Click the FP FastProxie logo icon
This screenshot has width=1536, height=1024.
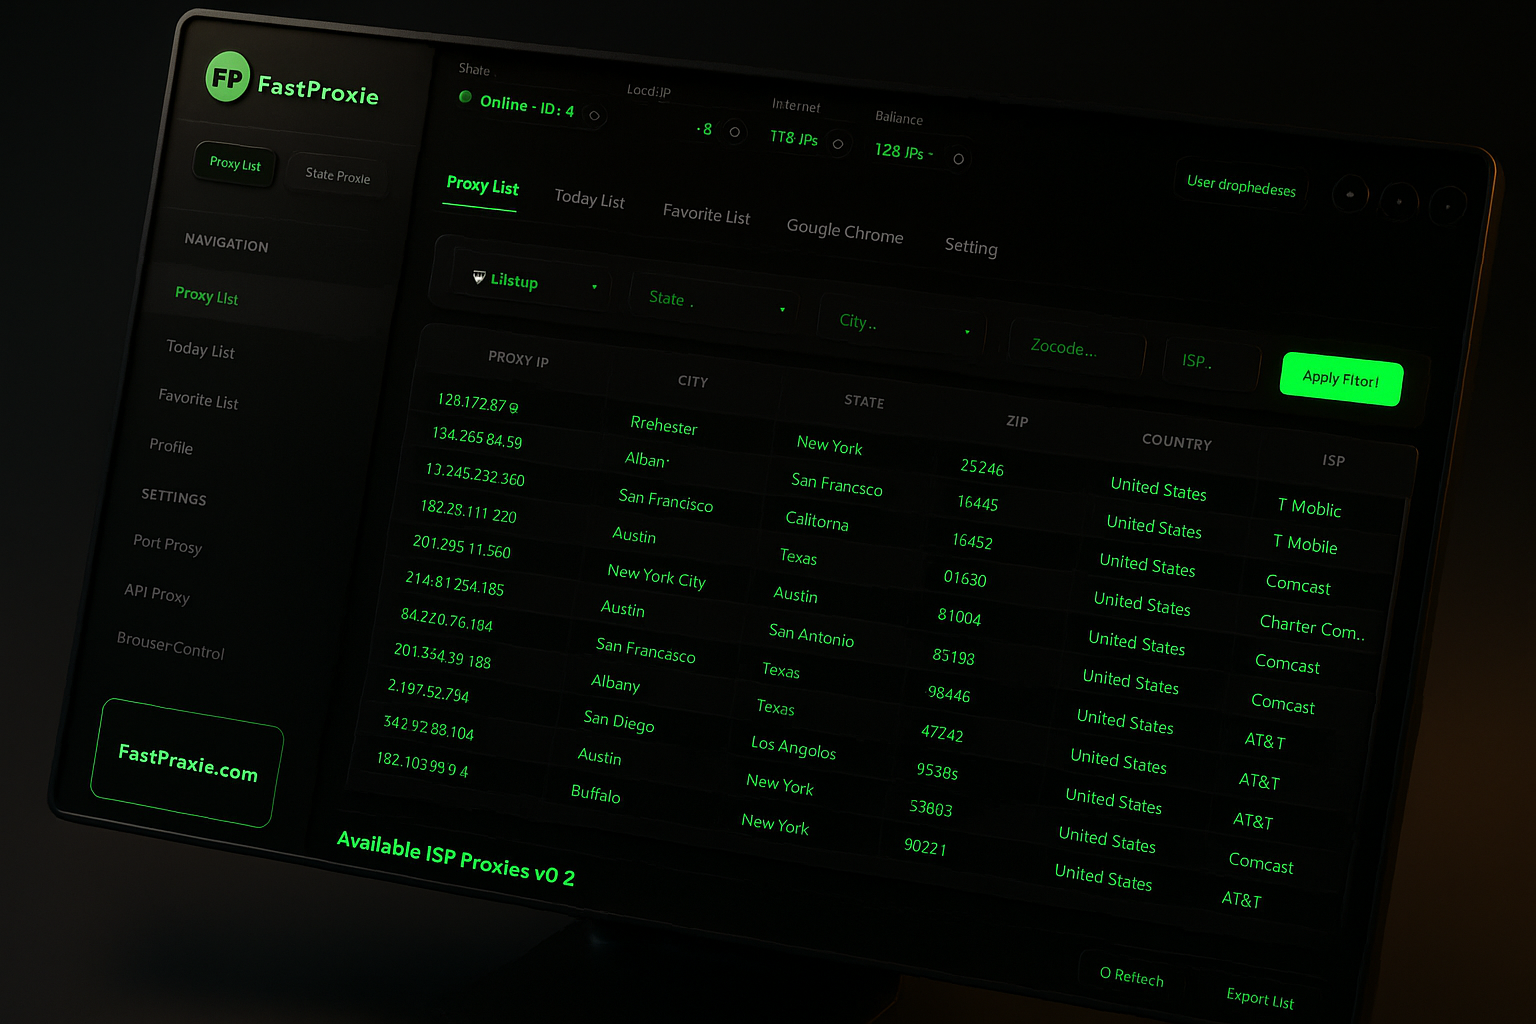pyautogui.click(x=227, y=77)
